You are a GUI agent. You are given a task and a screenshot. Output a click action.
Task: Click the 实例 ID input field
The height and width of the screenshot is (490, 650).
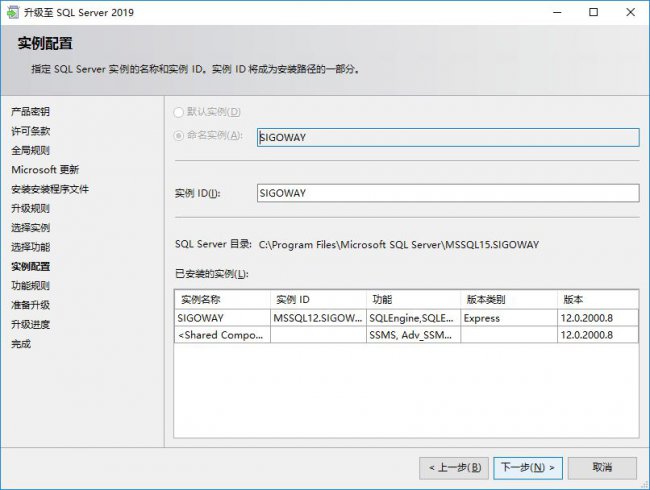coord(448,193)
